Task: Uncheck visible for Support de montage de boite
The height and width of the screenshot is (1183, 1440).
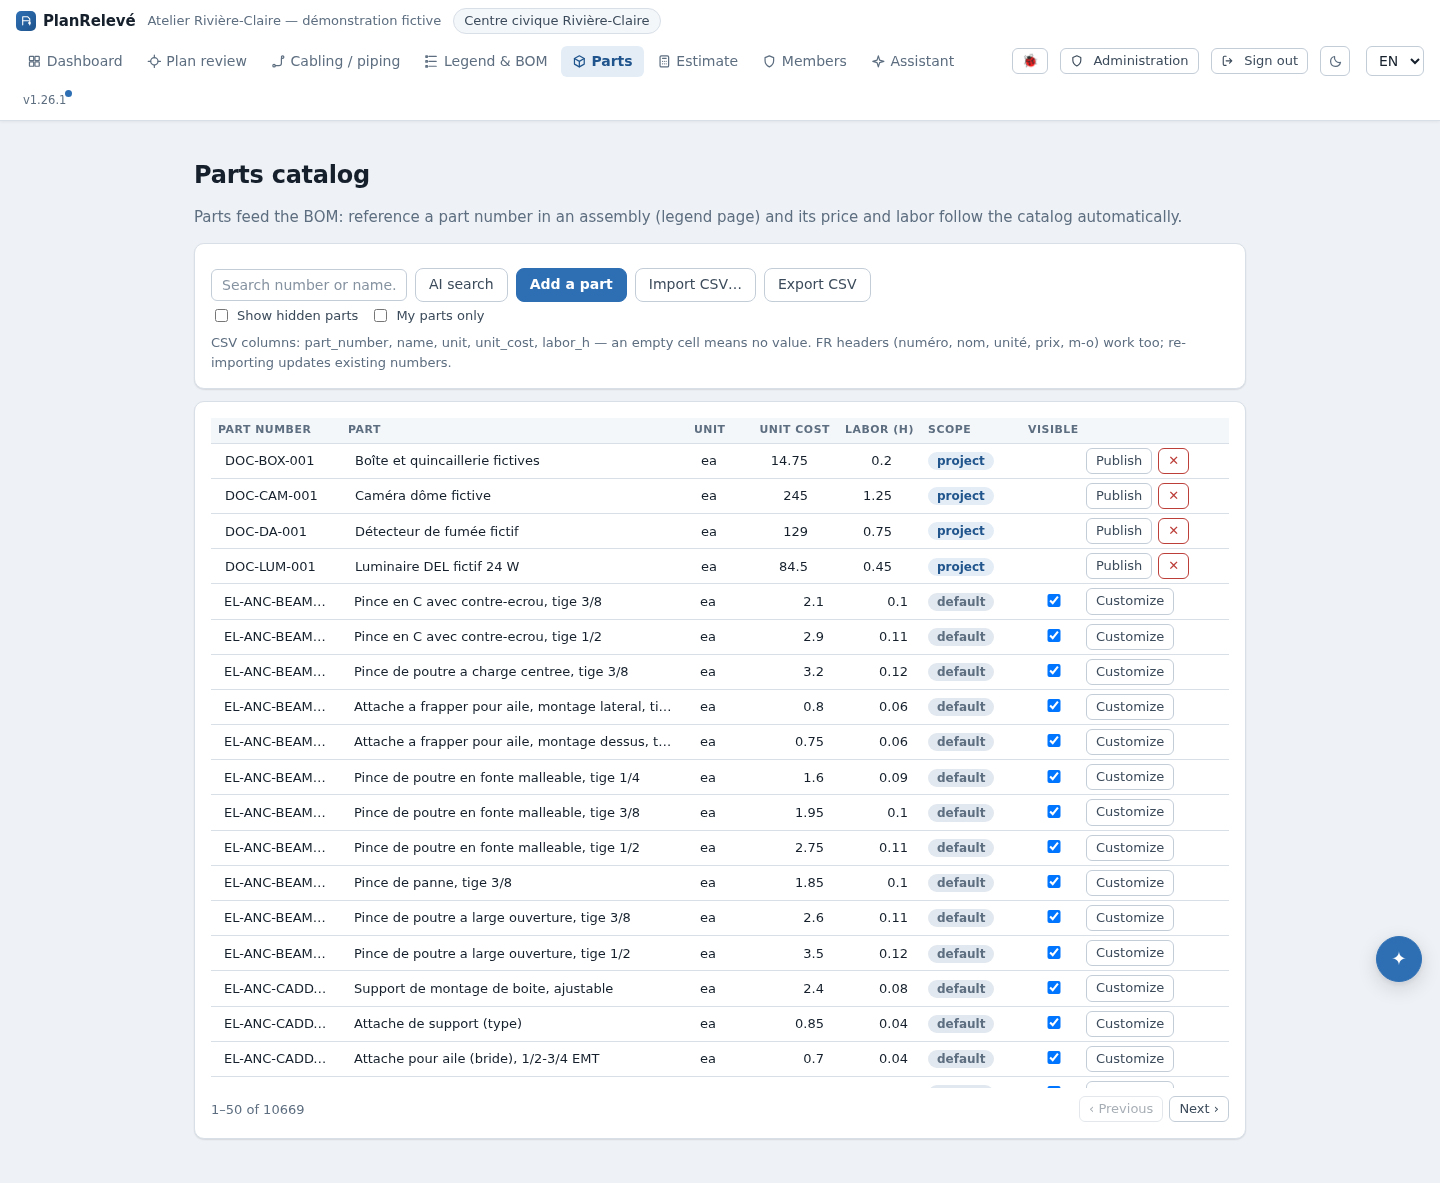Action: [x=1054, y=988]
